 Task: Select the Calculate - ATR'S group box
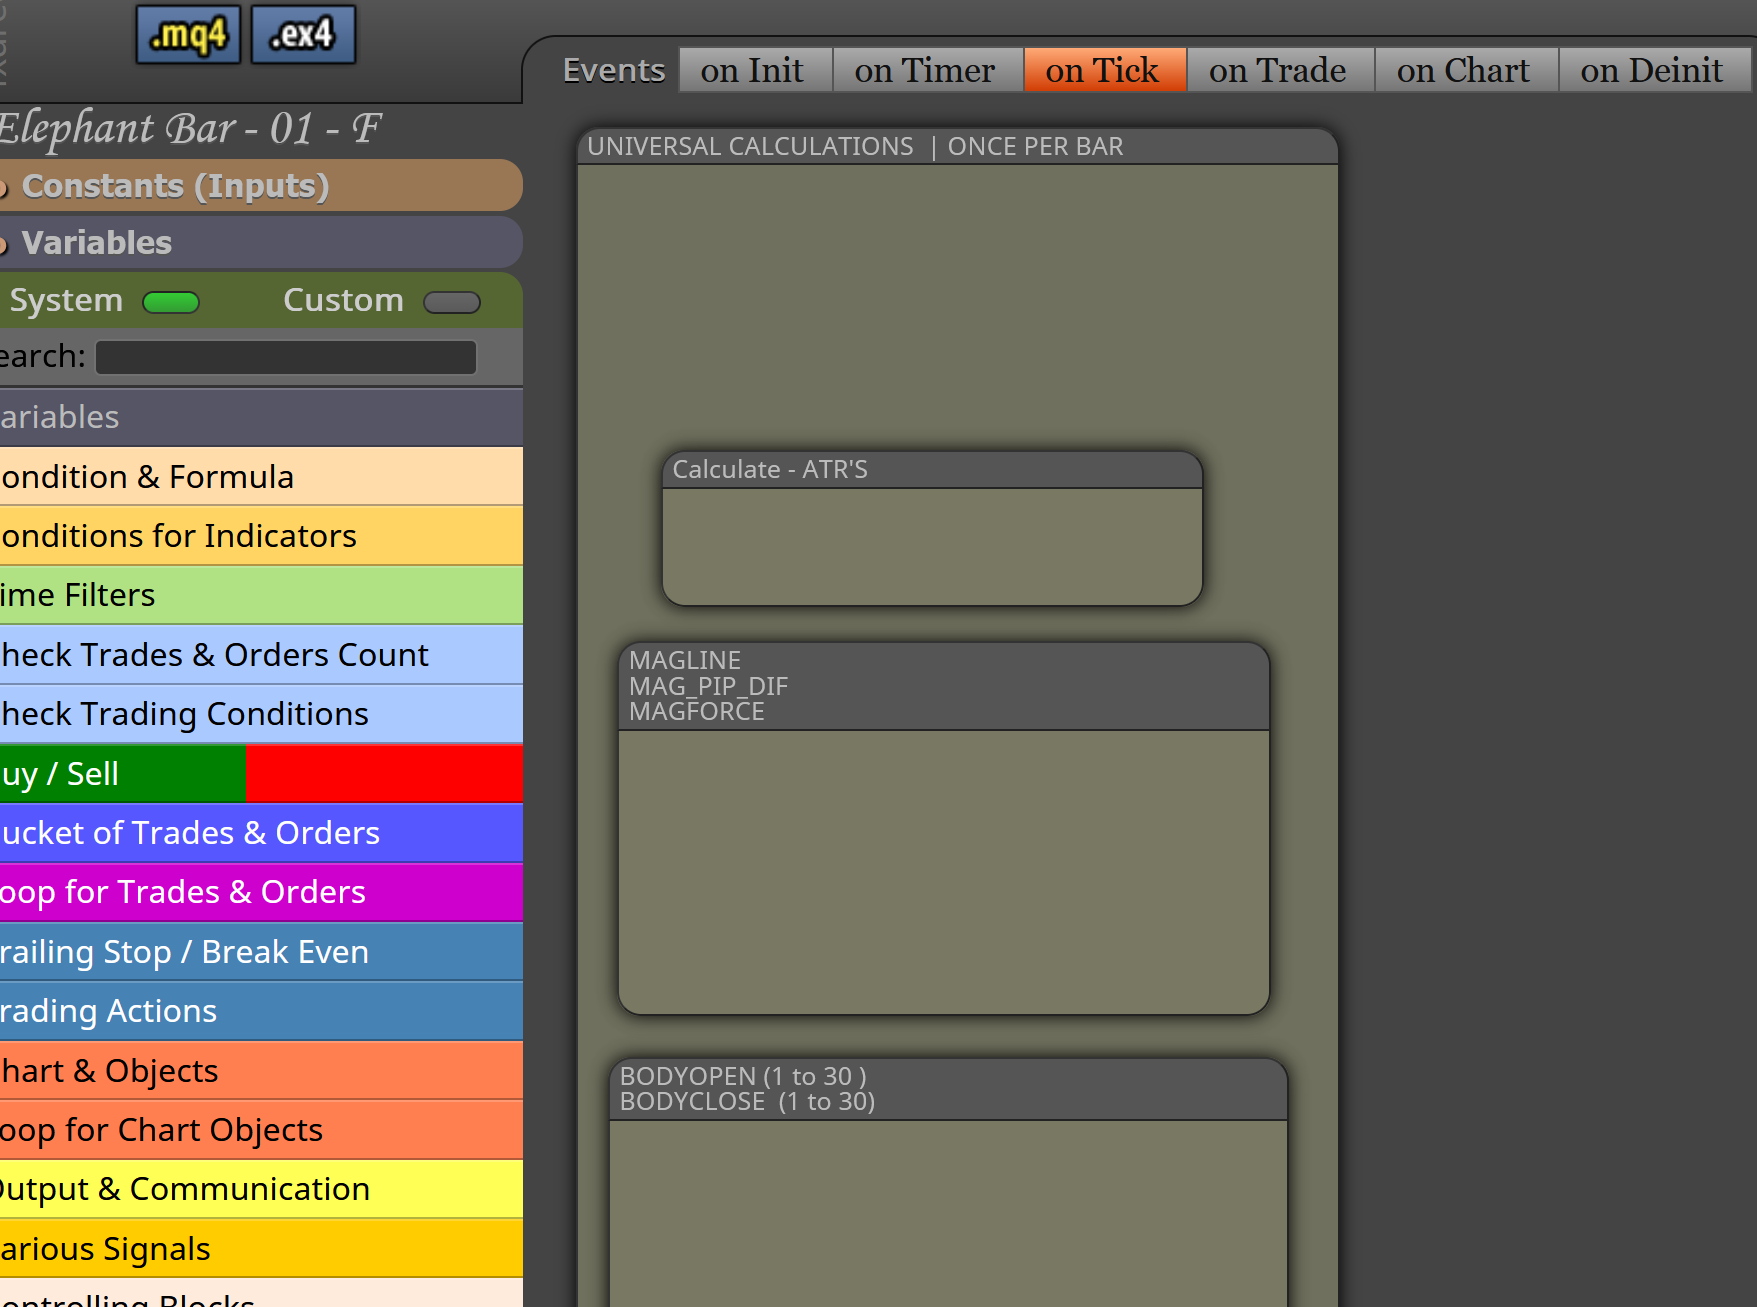[x=932, y=528]
